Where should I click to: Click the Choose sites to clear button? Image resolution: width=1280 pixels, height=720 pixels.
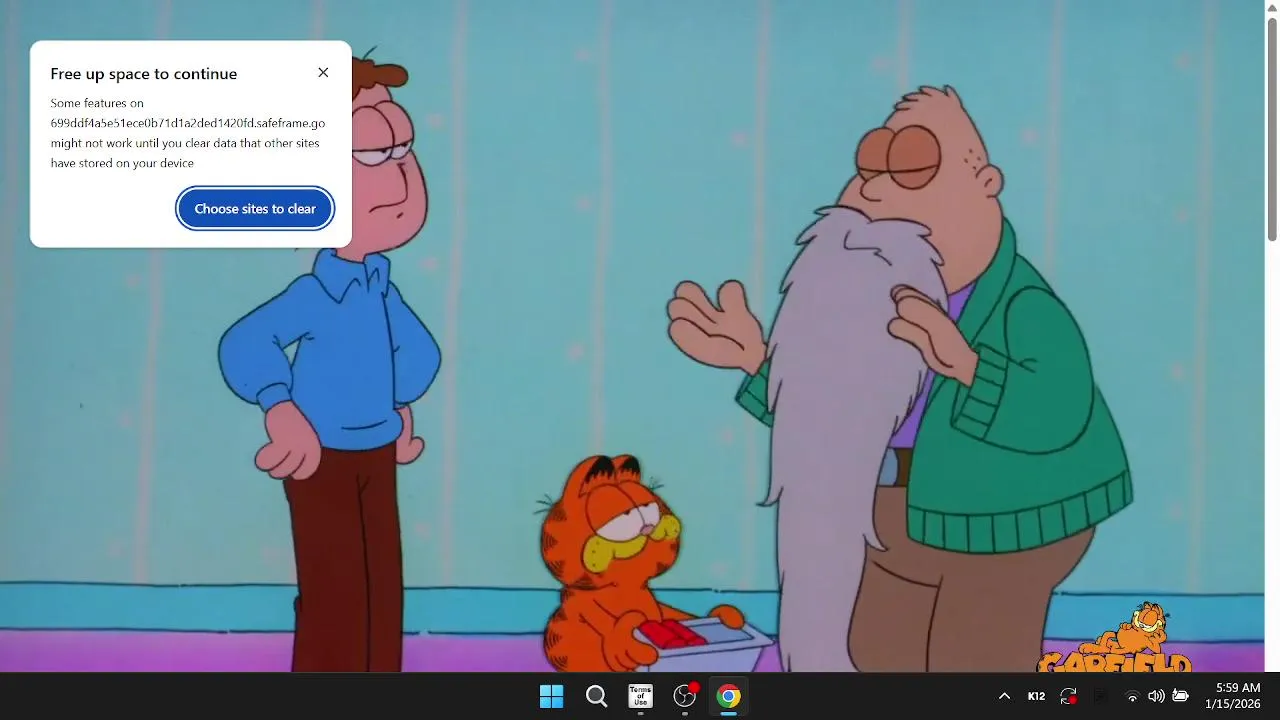[x=255, y=209]
